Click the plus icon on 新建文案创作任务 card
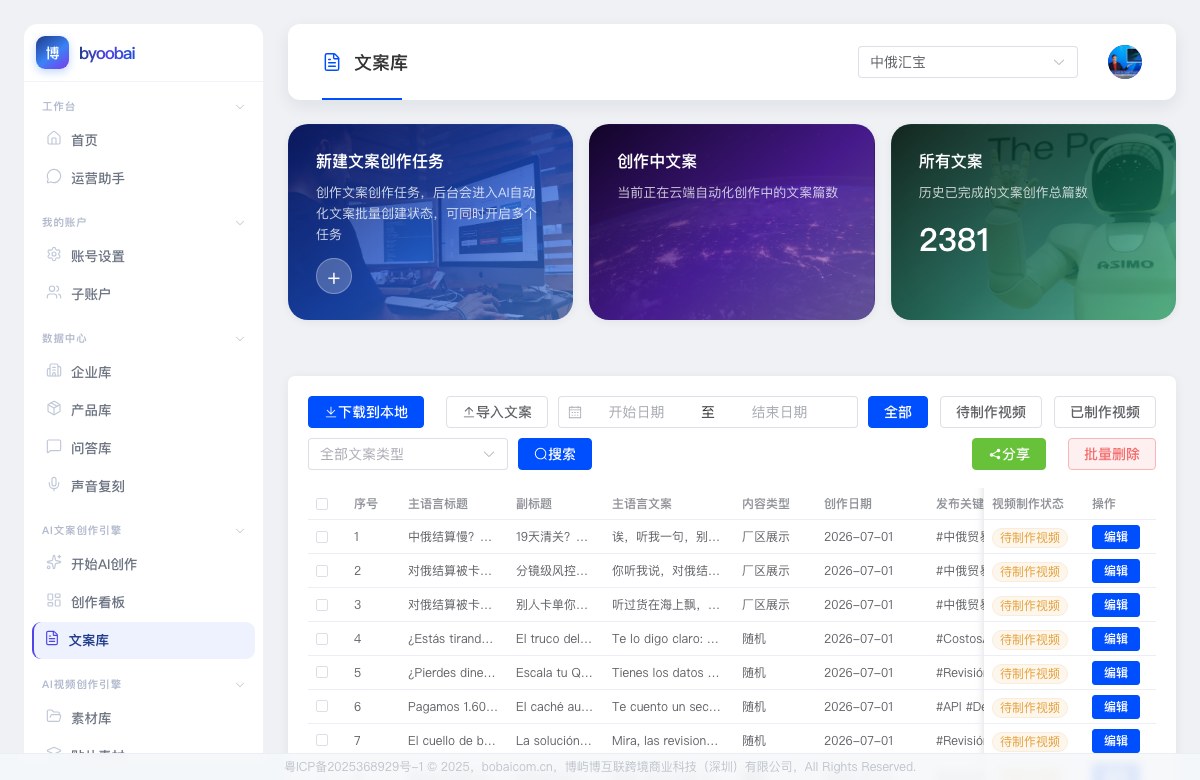1200x780 pixels. [334, 277]
